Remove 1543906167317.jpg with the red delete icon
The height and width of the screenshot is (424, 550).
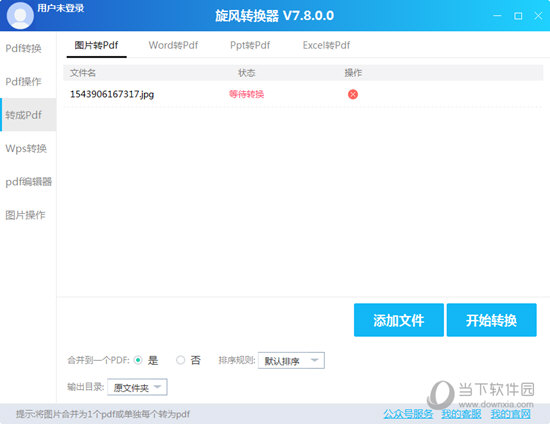(353, 94)
